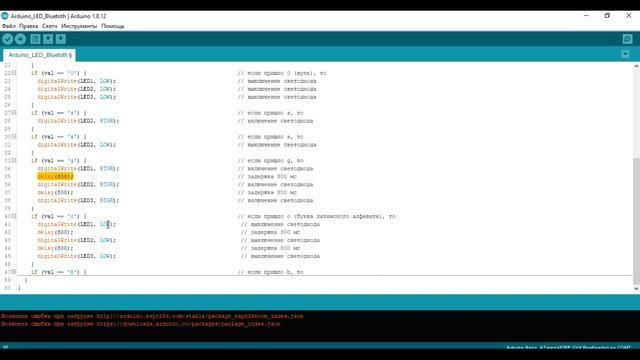Click digitalWrite(LED3, LOW); on line 25

[x=77, y=97]
